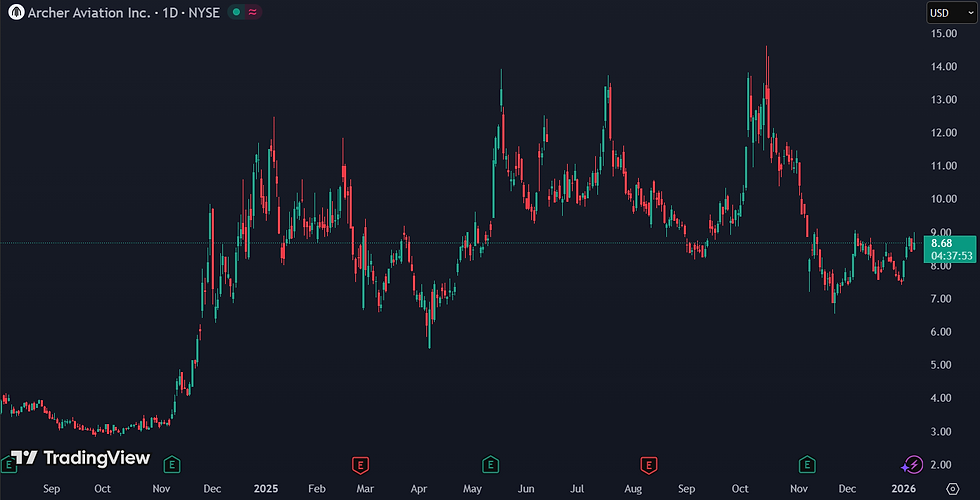Viewport: 980px width, 500px height.
Task: Click the bar countdown timer 04:37:53
Action: tap(950, 256)
